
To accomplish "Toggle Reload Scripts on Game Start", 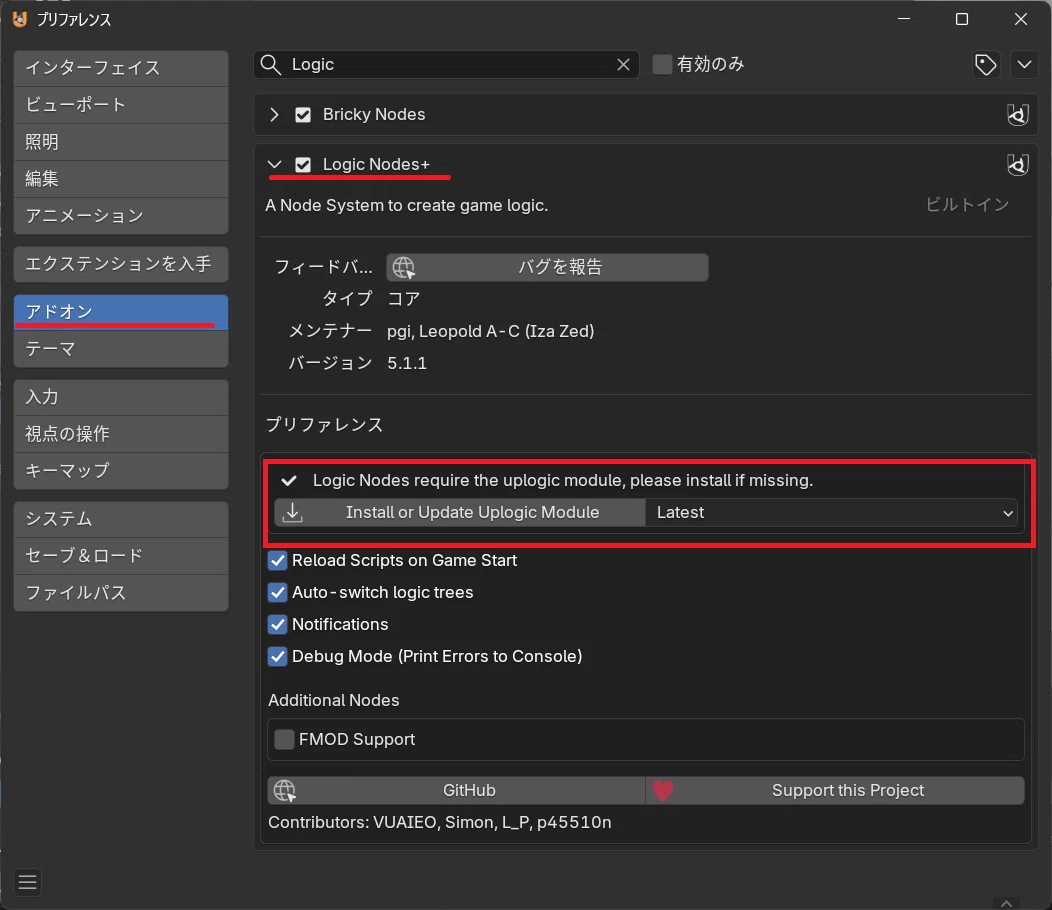I will point(277,560).
